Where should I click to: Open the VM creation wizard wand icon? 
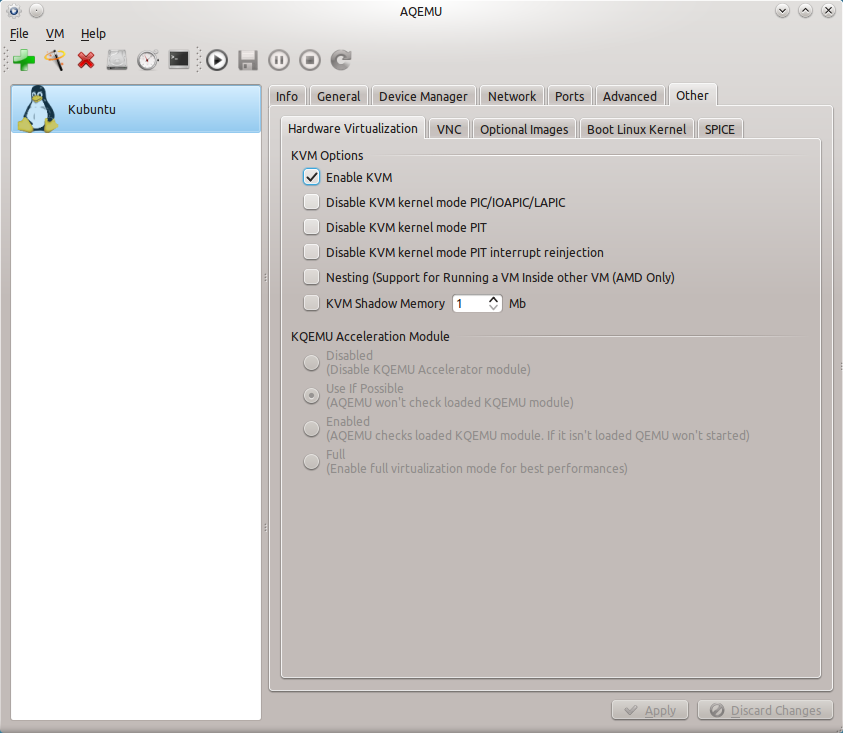point(55,60)
